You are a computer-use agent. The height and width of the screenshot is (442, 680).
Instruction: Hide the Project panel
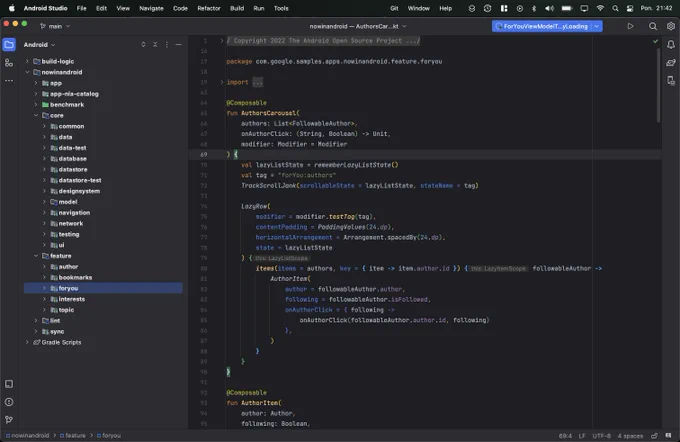click(x=179, y=45)
